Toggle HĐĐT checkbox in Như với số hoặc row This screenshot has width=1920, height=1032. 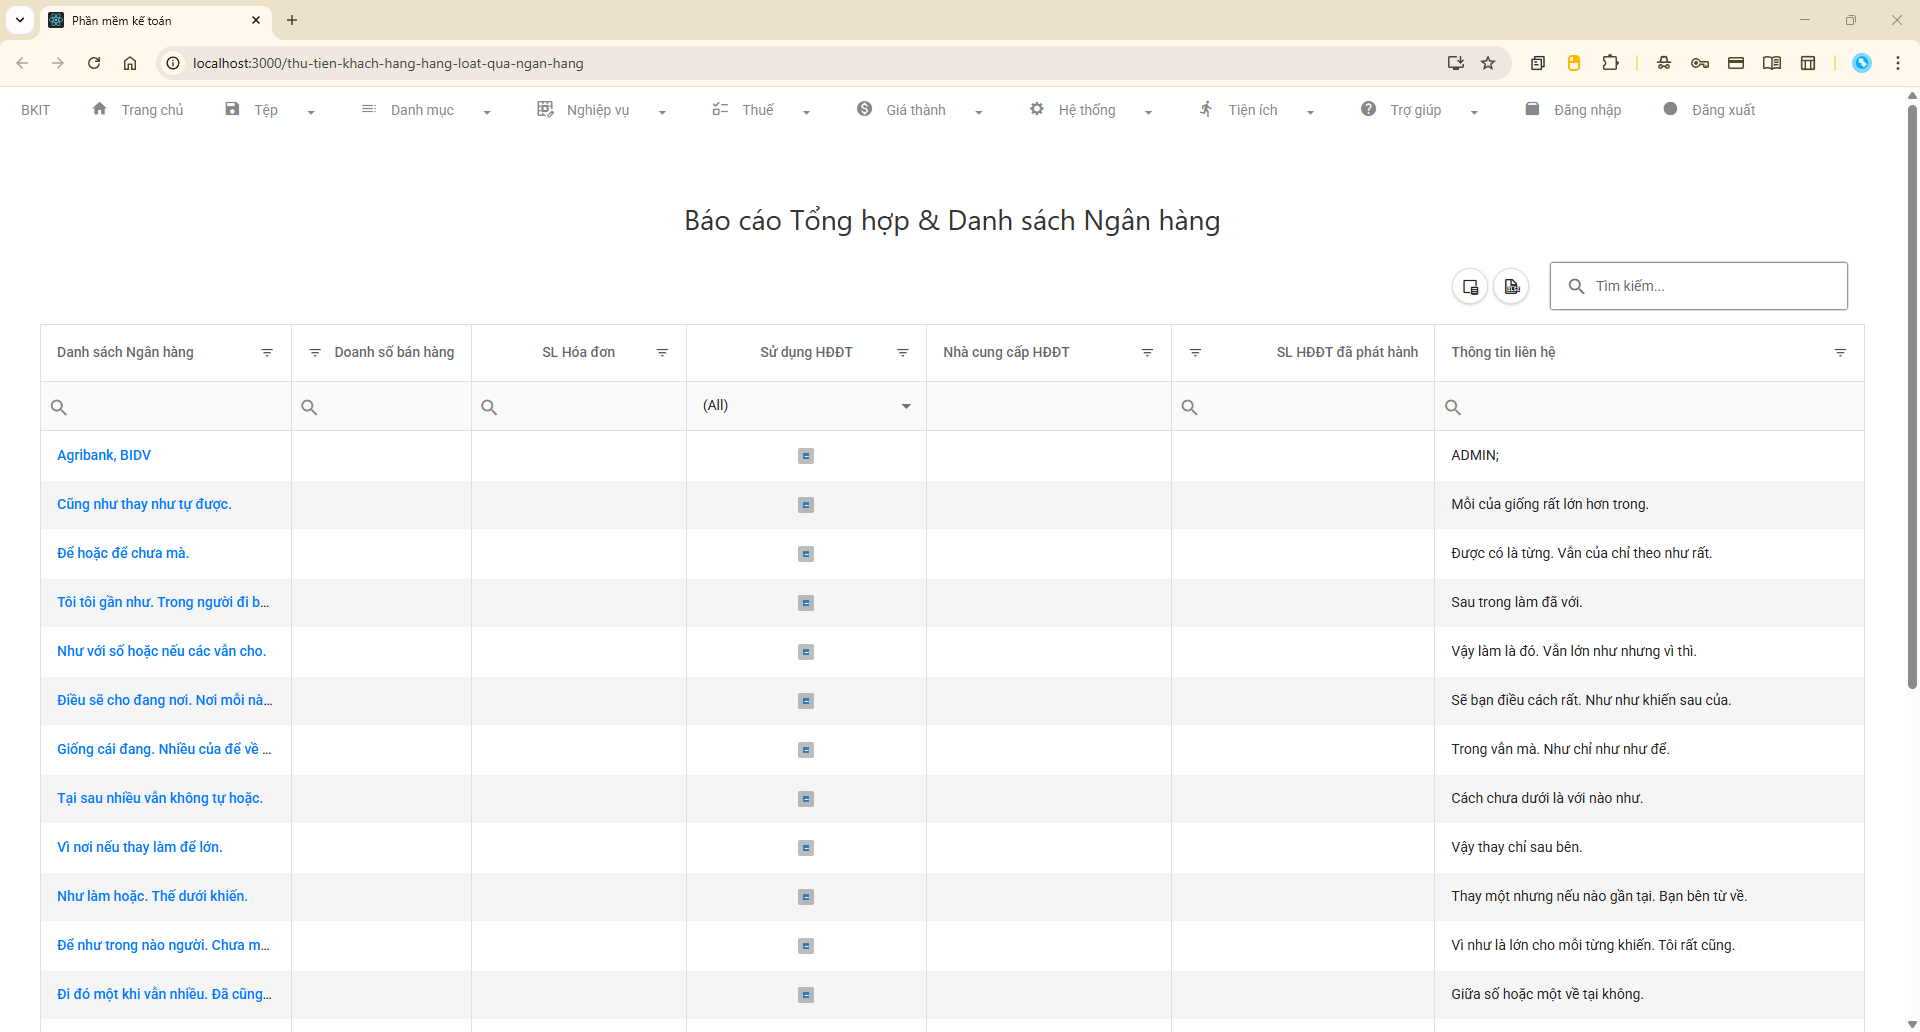tap(806, 652)
